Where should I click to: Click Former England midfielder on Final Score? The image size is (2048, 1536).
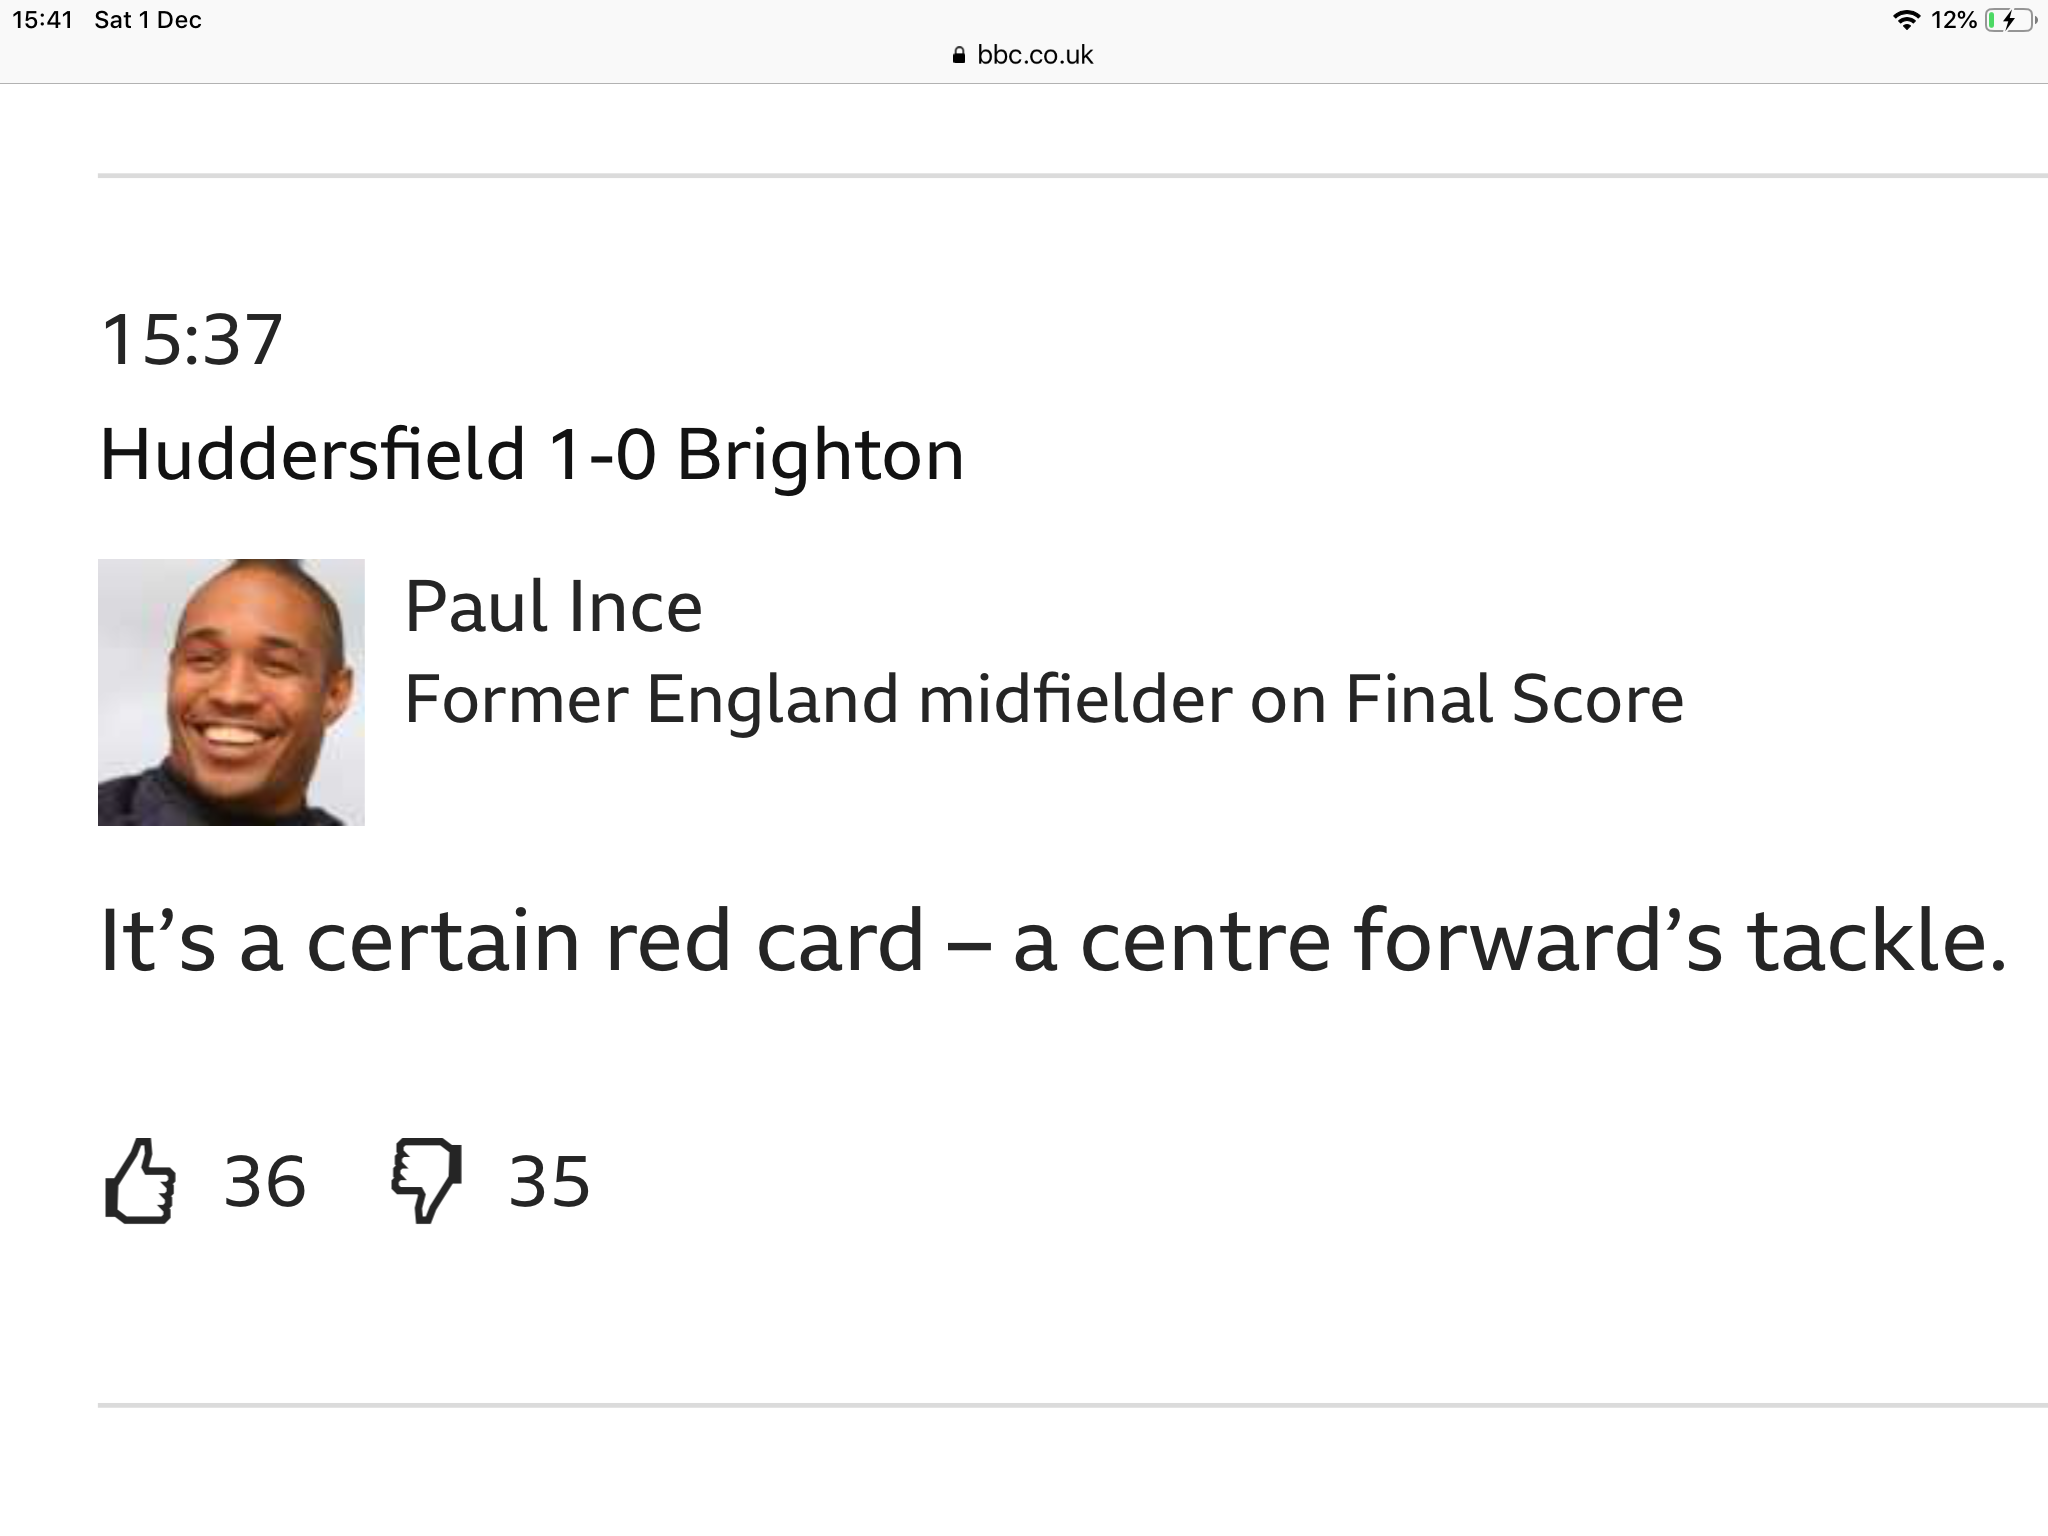pyautogui.click(x=1044, y=699)
